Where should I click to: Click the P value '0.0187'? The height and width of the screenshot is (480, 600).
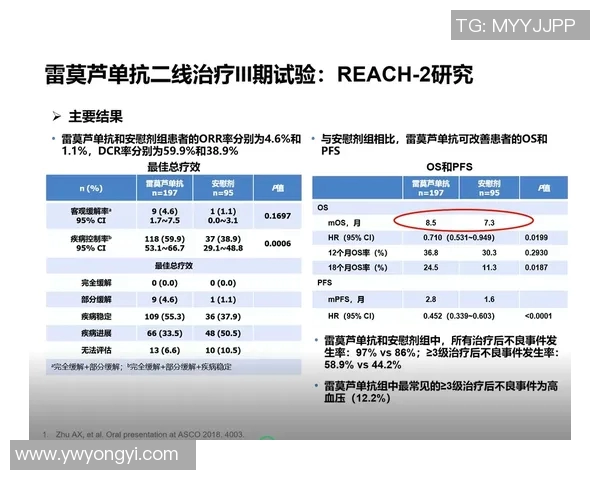pyautogui.click(x=536, y=268)
